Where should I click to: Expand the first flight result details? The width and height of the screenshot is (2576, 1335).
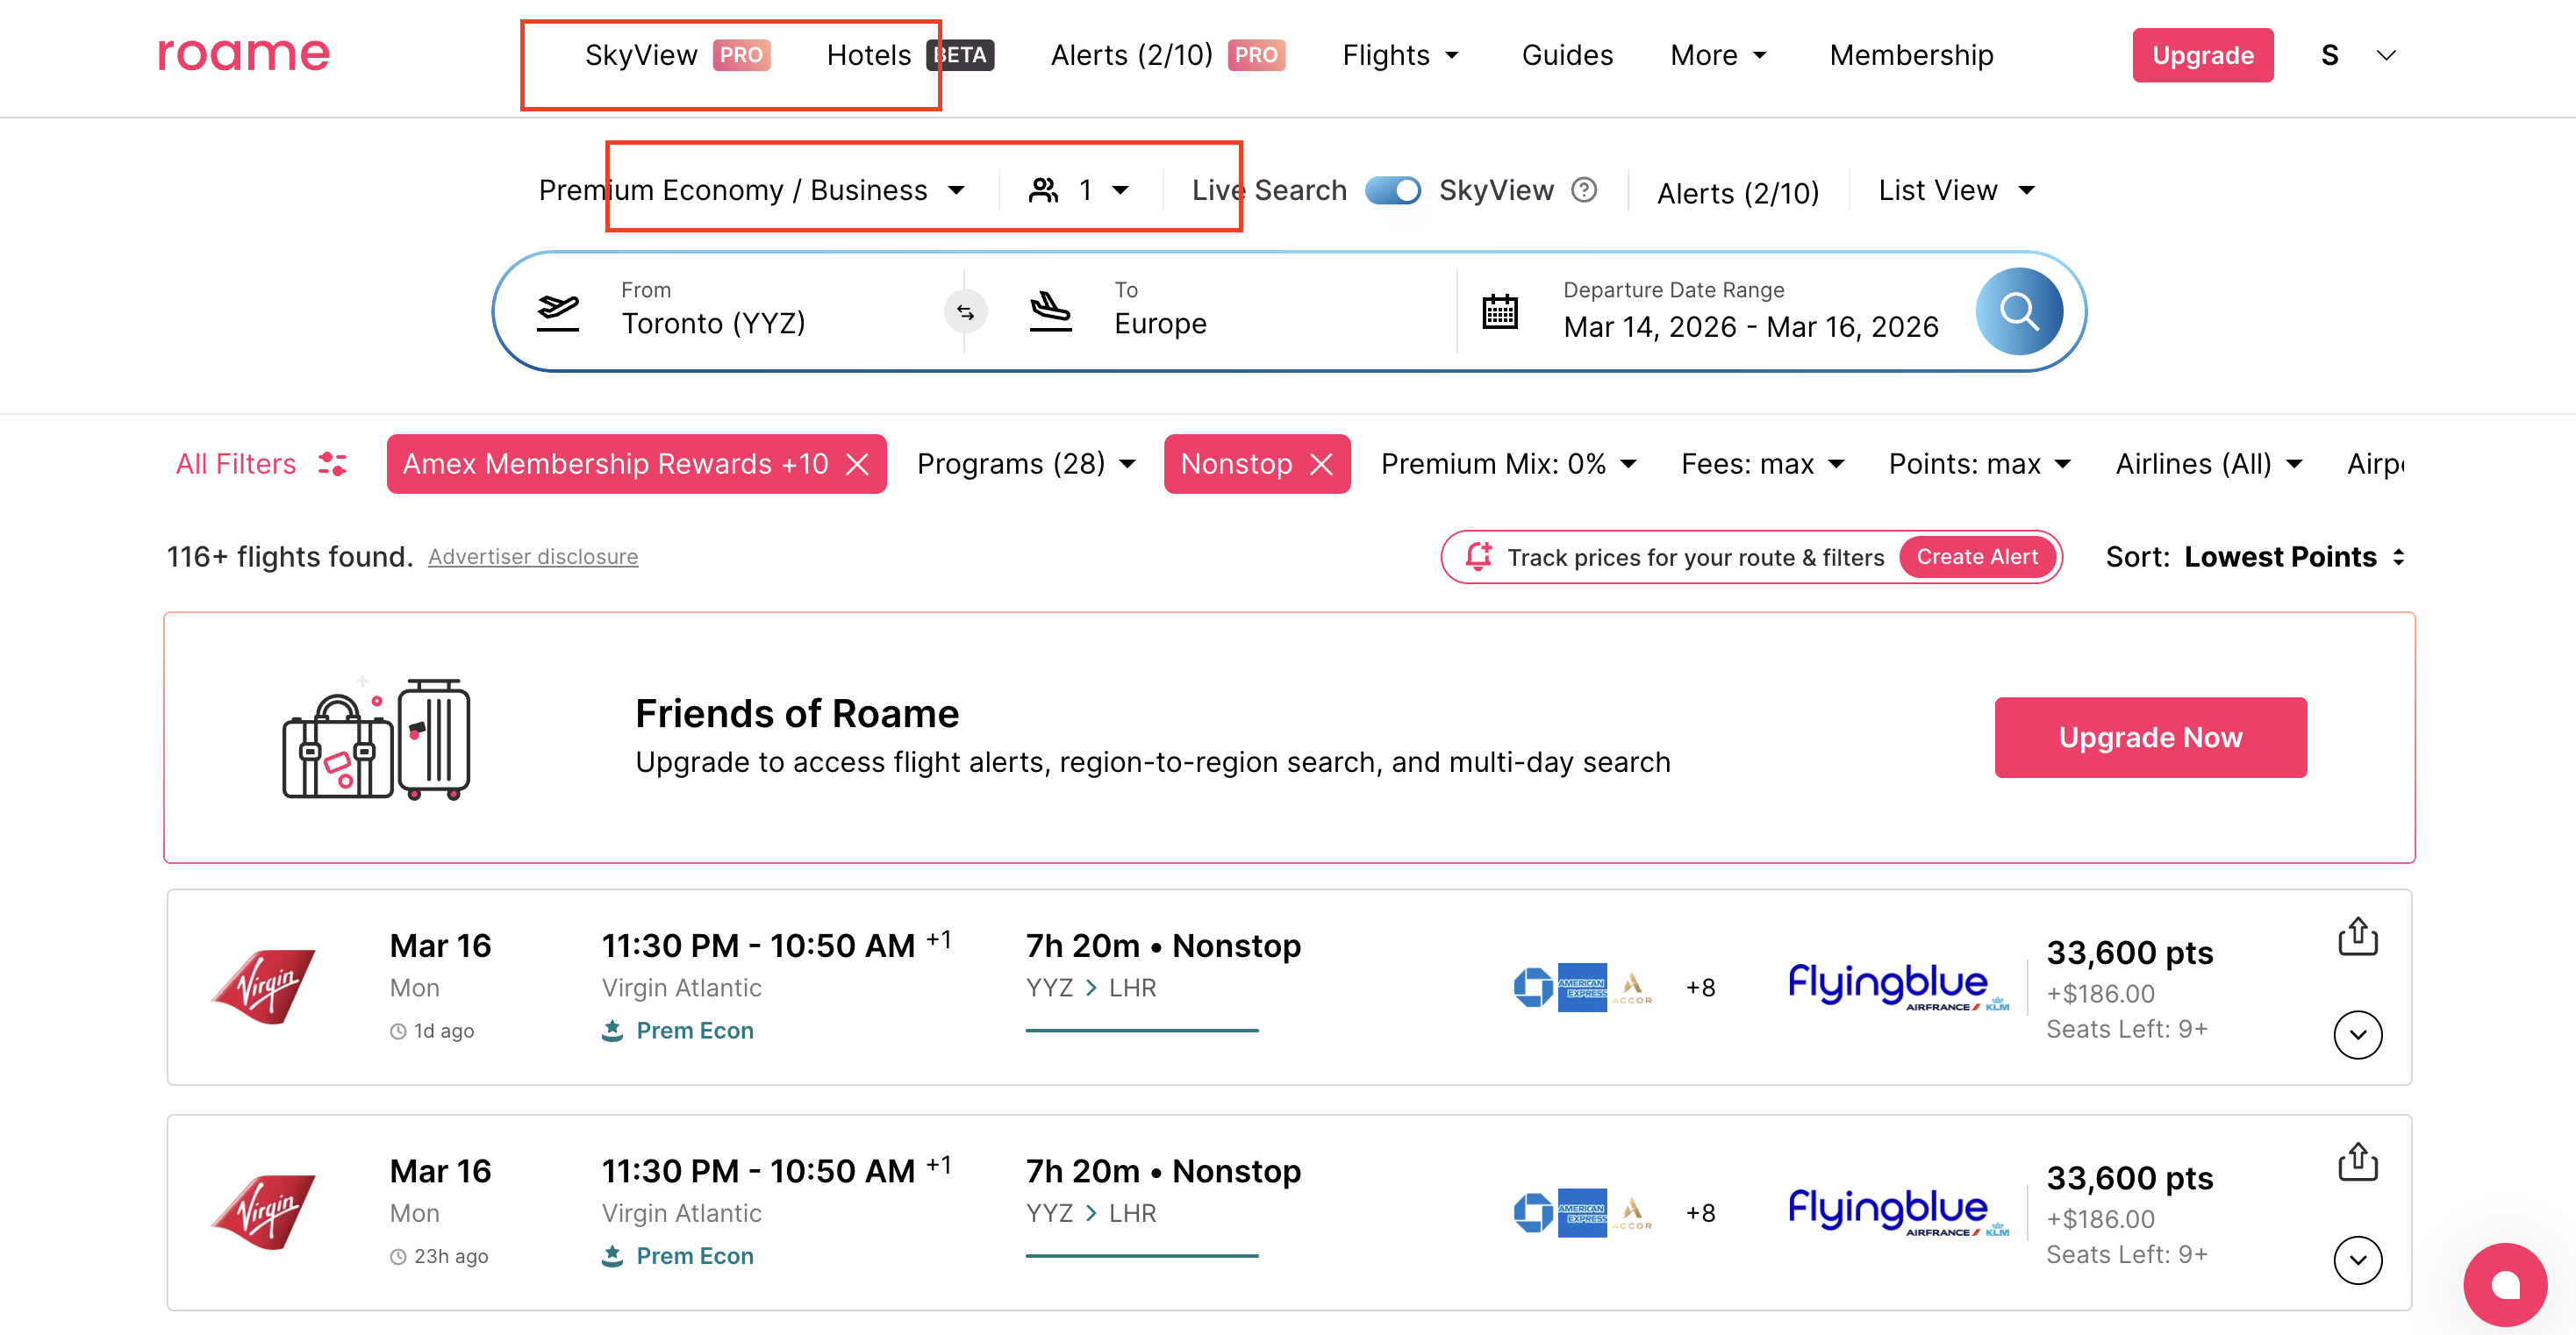[2357, 1034]
